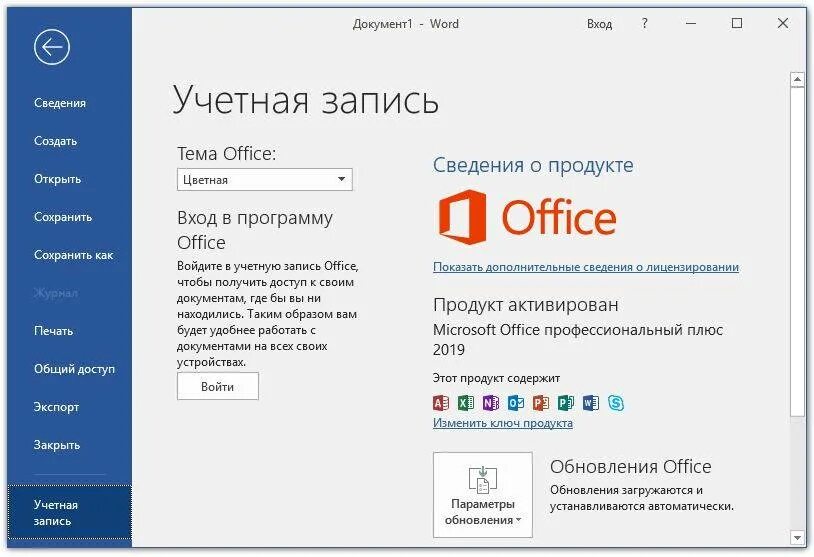Click the Продукт активирован text
Viewport: 814px width, 557px height.
coord(526,304)
